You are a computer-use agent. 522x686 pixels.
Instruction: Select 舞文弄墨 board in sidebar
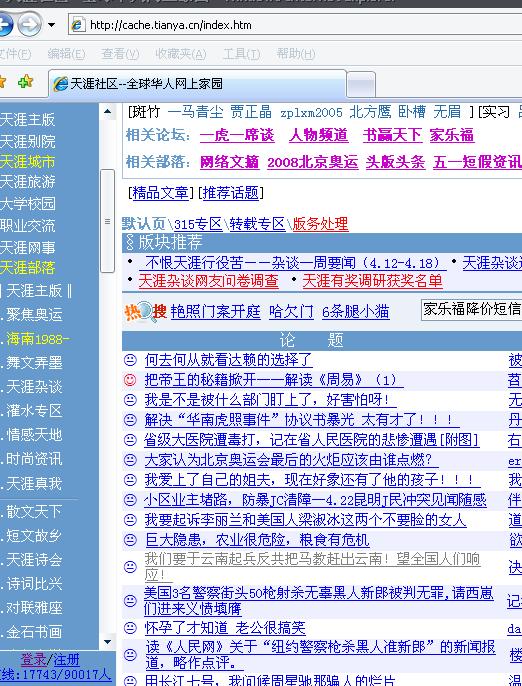pos(34,363)
